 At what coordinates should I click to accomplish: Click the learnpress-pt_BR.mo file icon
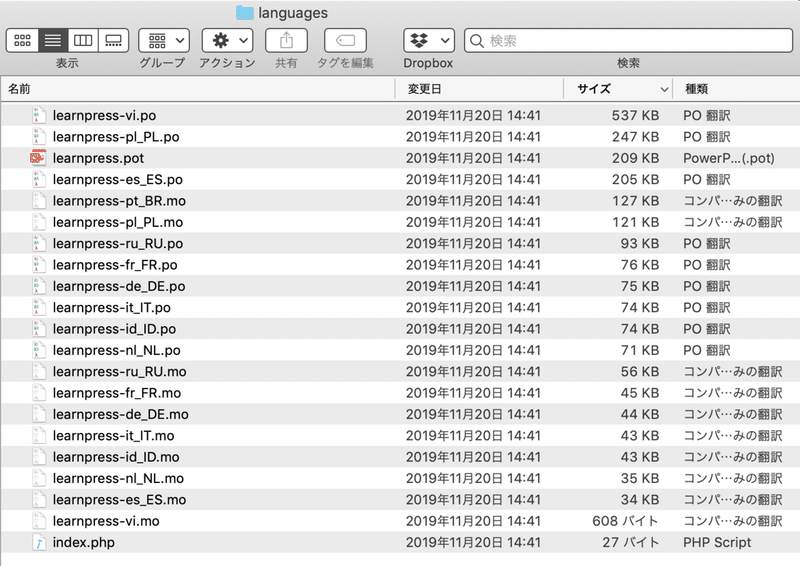coord(39,201)
